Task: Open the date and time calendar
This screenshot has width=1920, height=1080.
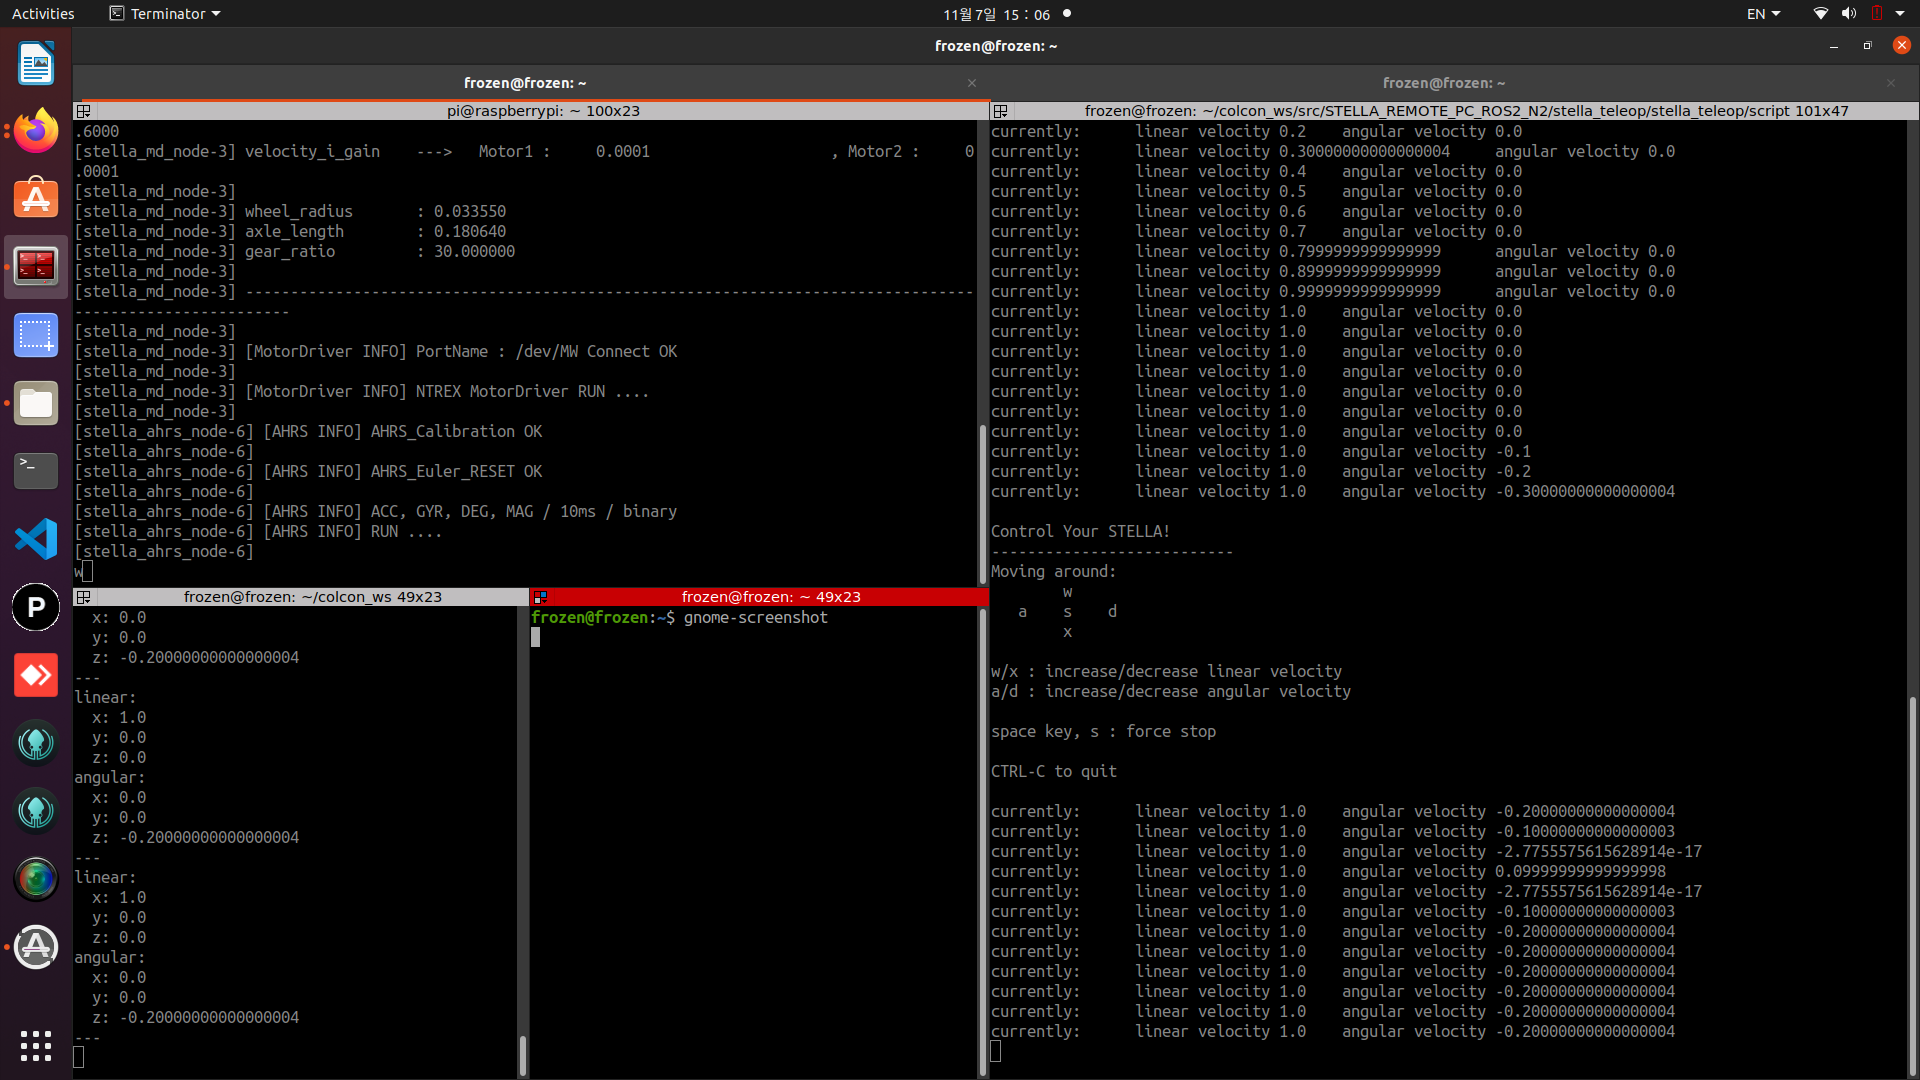Action: click(x=996, y=14)
